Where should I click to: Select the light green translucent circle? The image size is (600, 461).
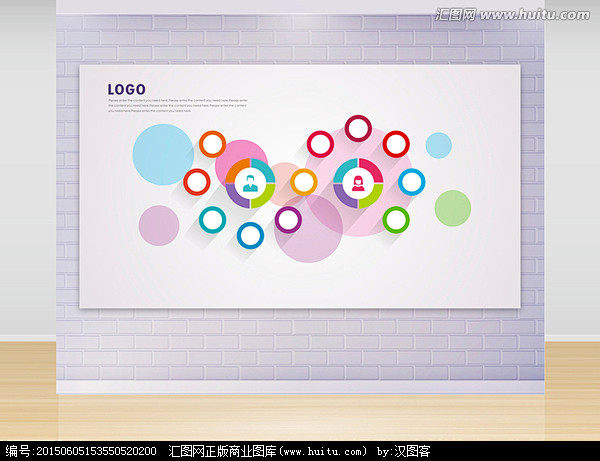coord(452,208)
